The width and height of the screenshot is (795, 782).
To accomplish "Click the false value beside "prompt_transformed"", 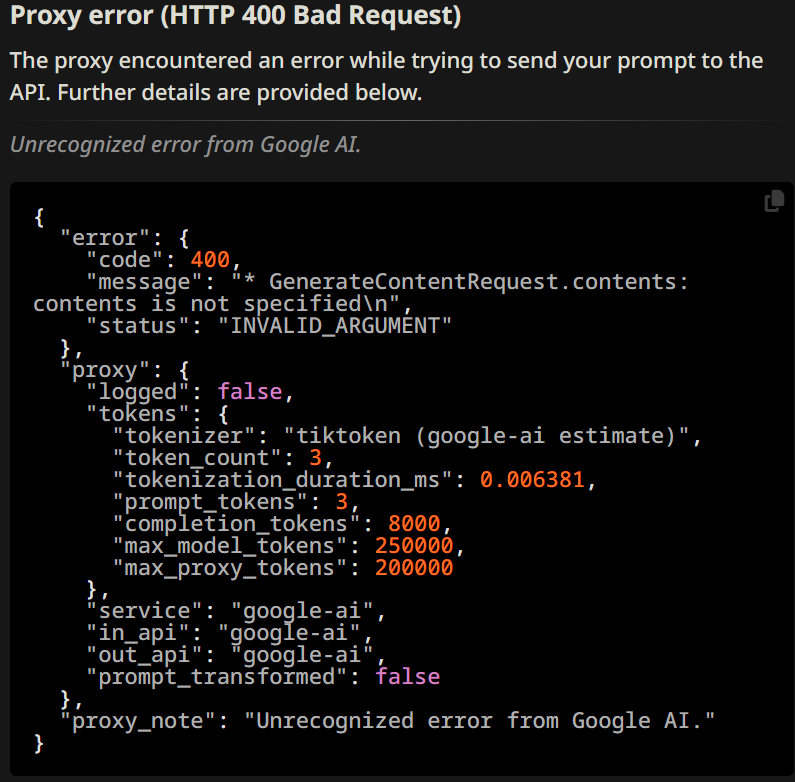I will (x=407, y=677).
